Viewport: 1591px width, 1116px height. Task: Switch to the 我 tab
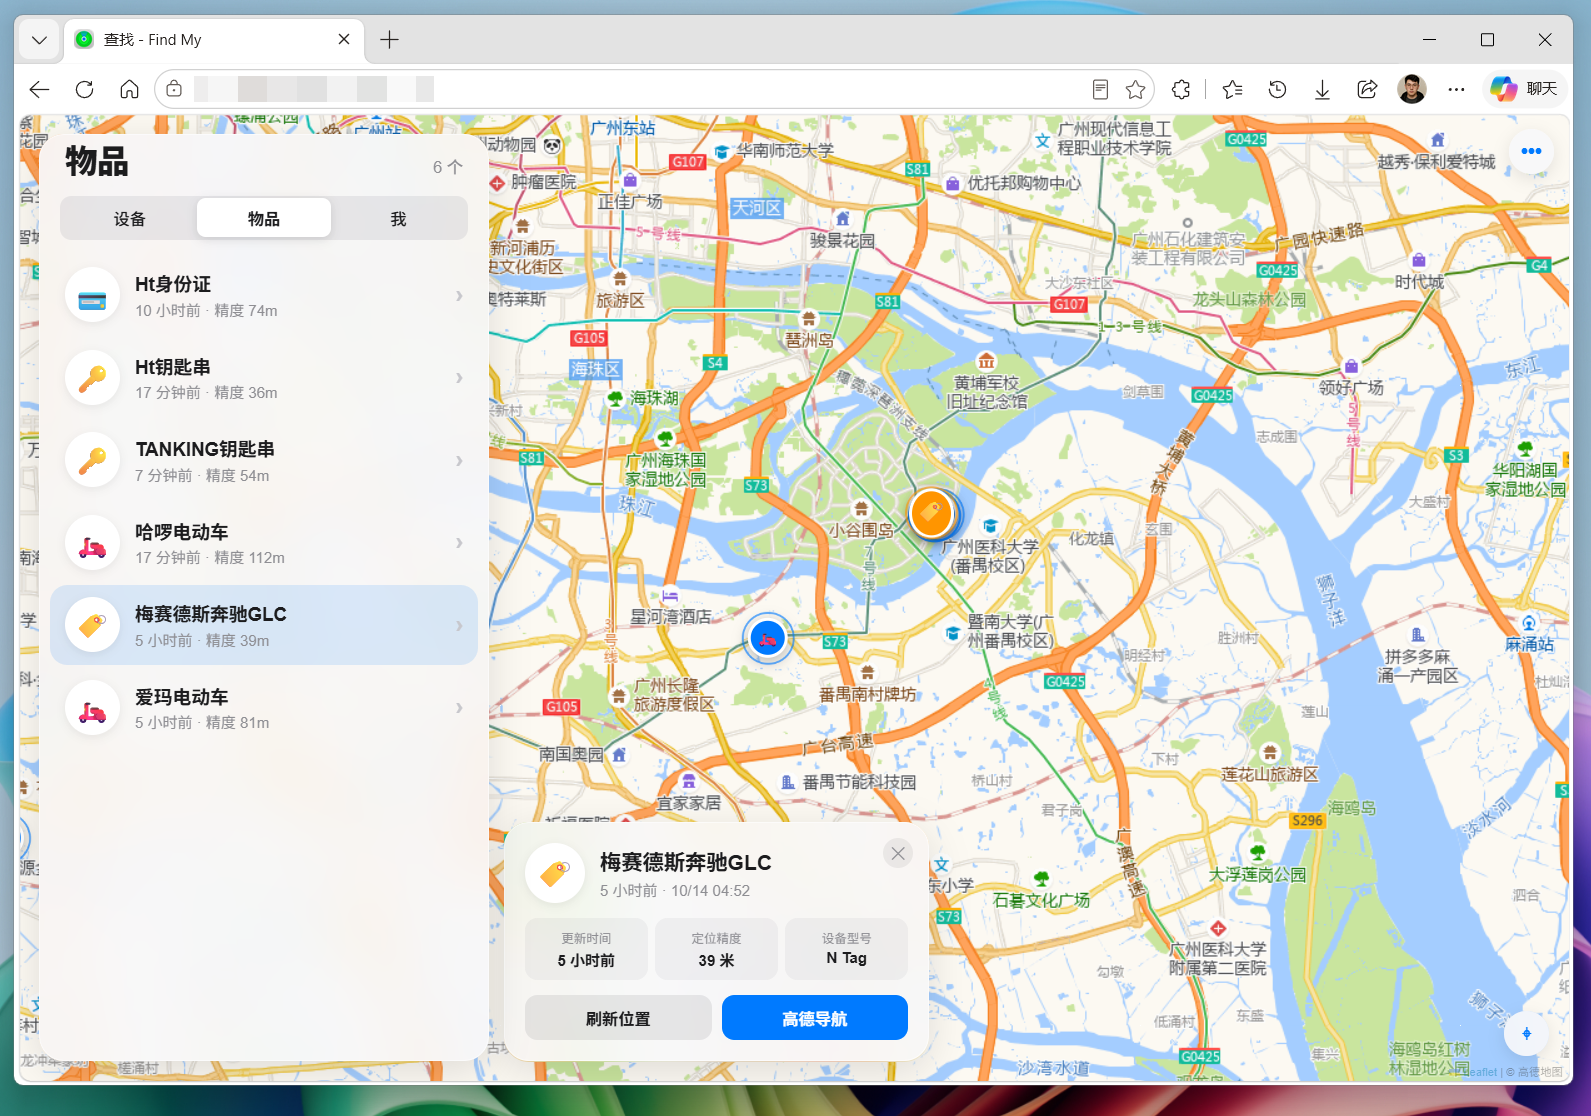tap(398, 218)
